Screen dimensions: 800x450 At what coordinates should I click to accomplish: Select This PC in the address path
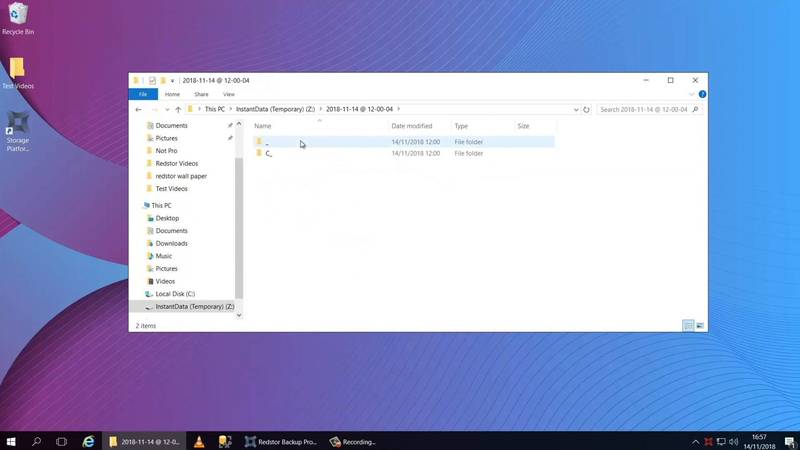214,109
